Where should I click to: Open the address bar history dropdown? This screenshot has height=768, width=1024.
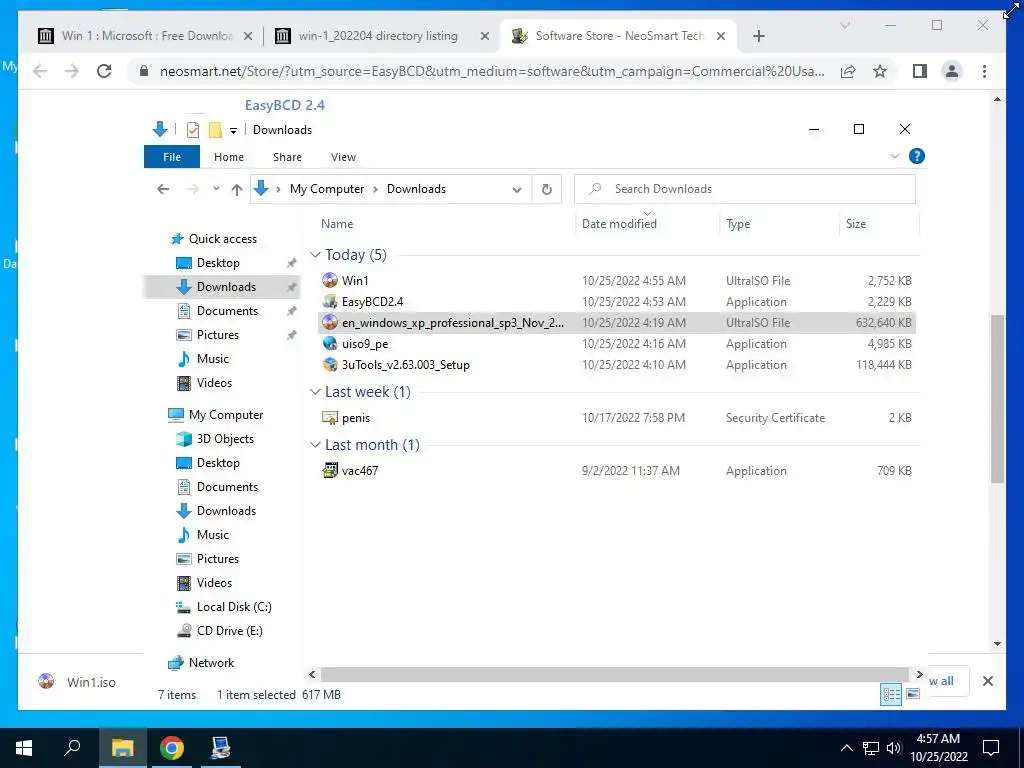click(x=517, y=189)
